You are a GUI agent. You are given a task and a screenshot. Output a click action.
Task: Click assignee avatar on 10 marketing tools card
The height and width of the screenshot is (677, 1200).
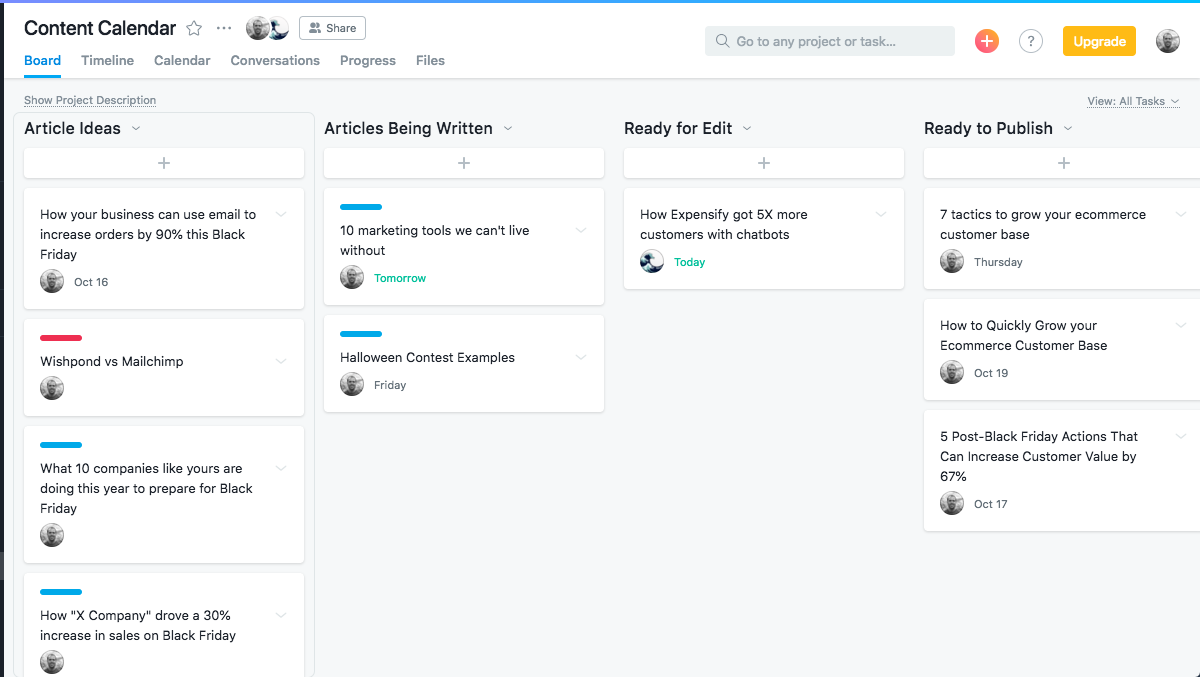tap(352, 278)
